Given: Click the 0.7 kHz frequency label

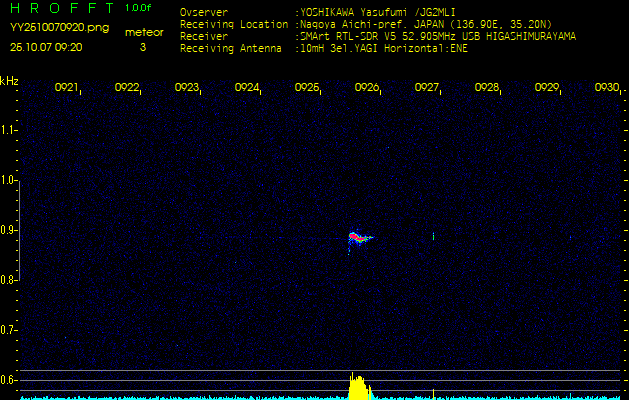Looking at the screenshot, I should tap(7, 330).
